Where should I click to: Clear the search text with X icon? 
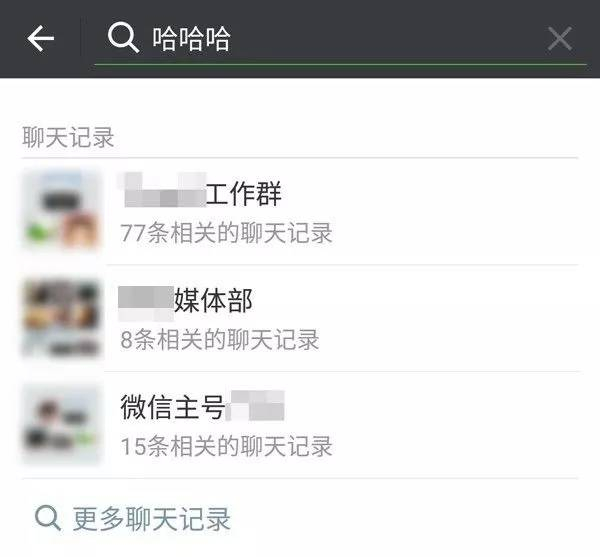pyautogui.click(x=559, y=38)
